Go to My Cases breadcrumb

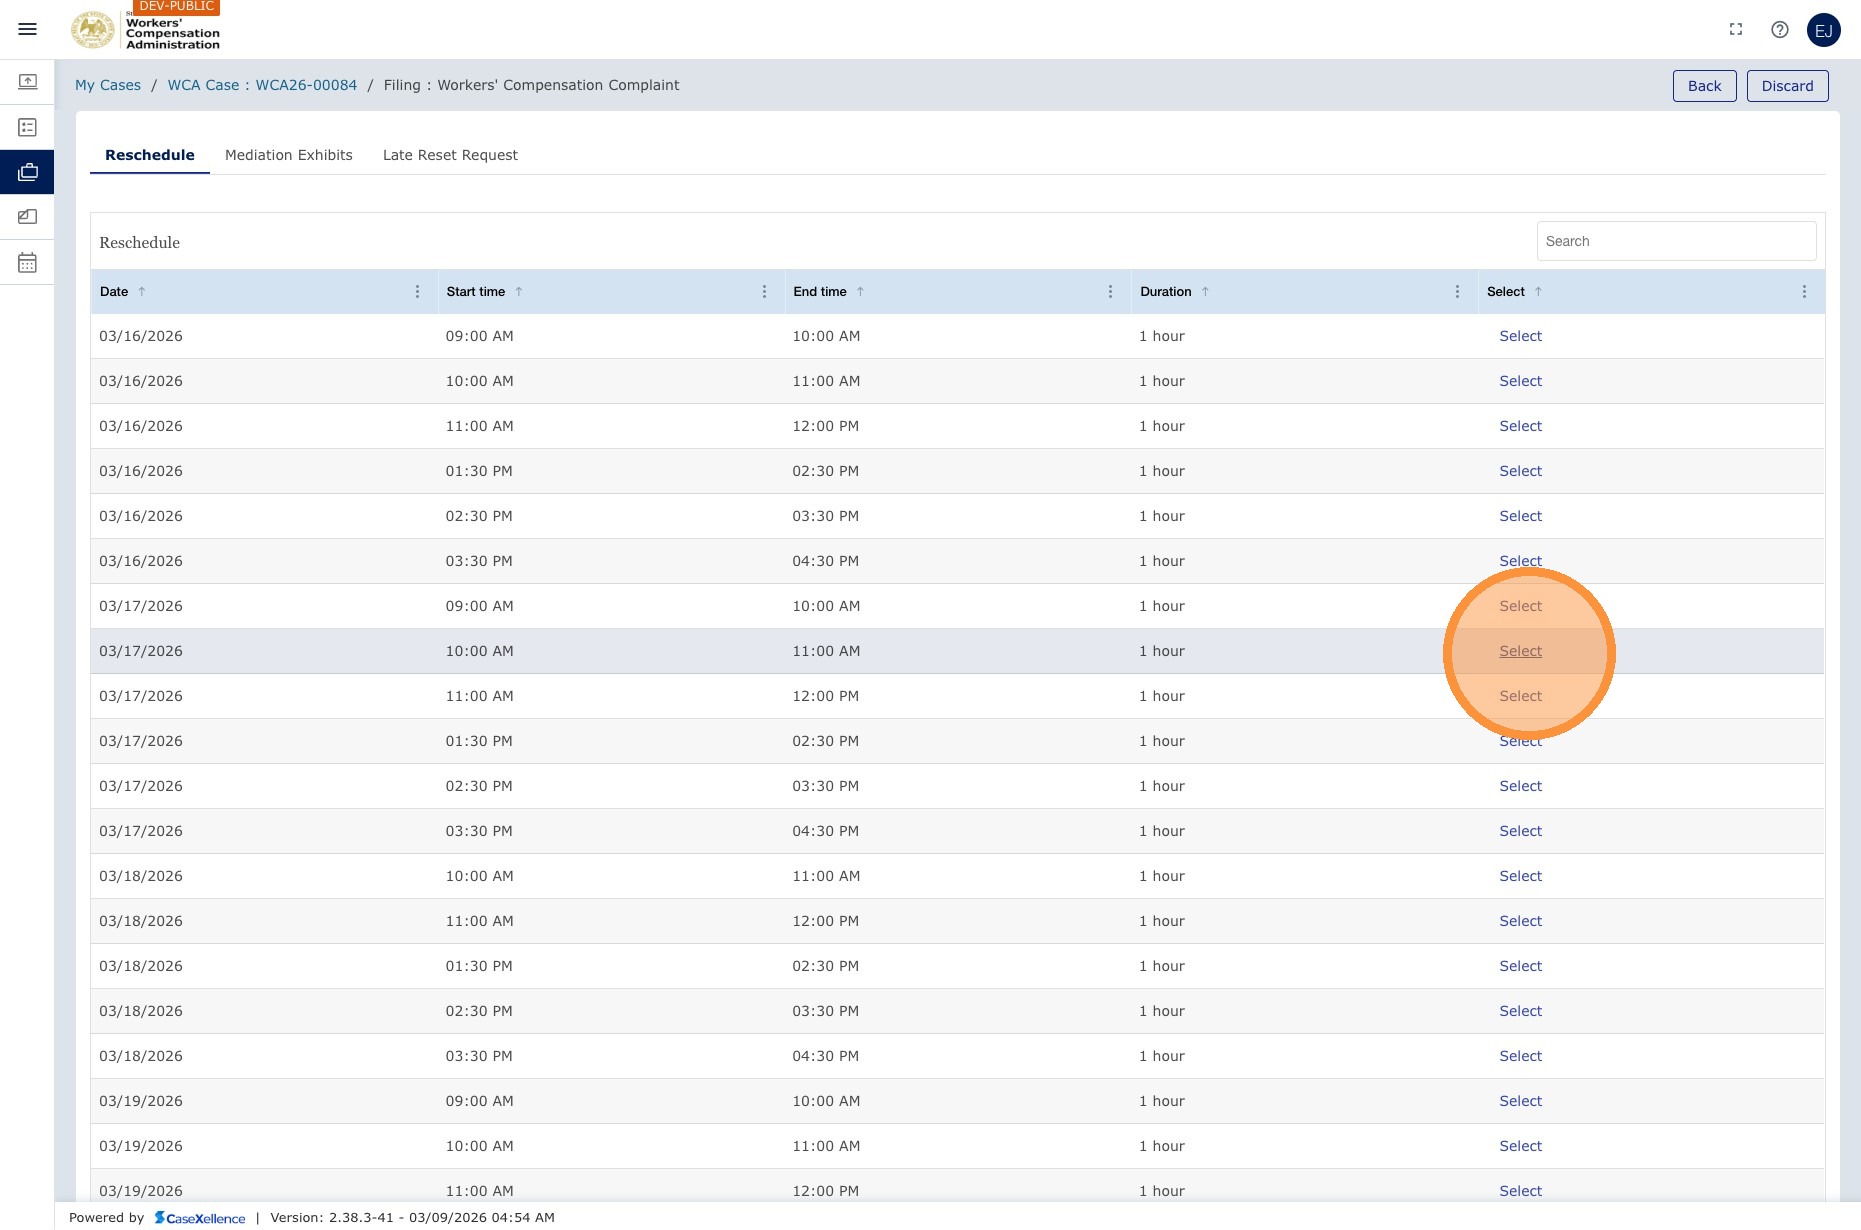(108, 85)
